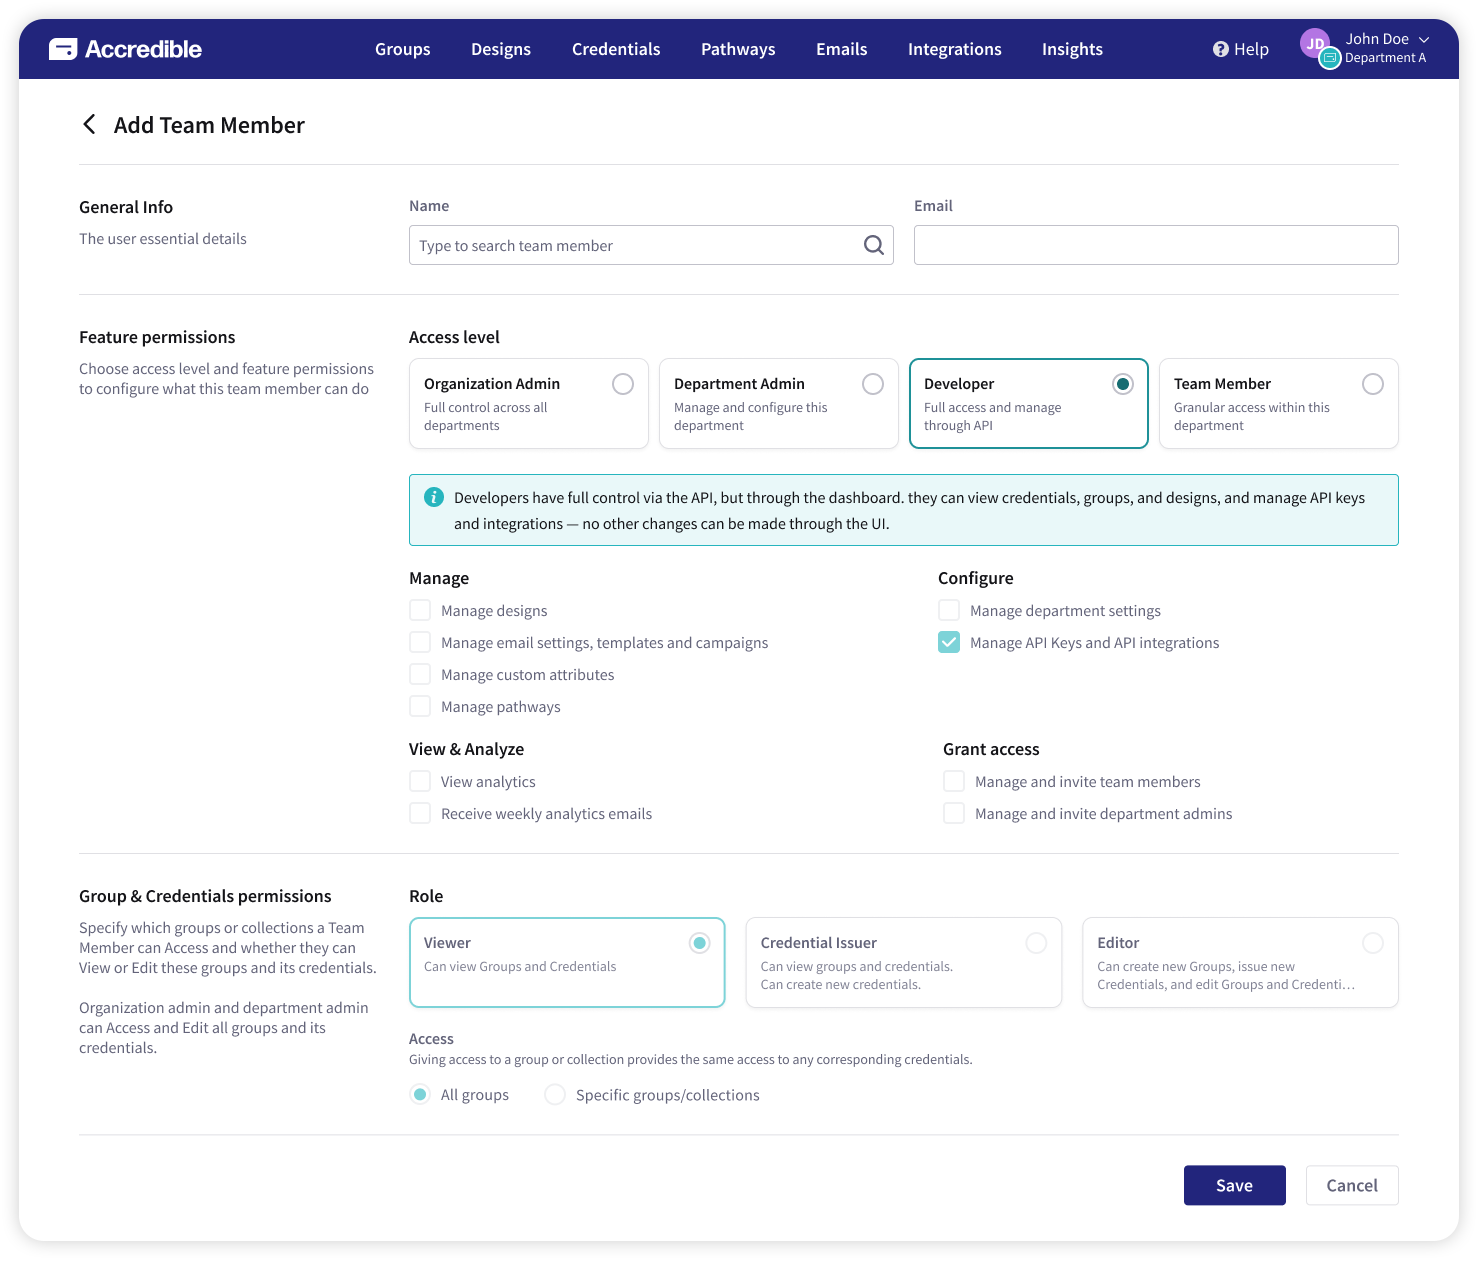Open the Designs menu
1479x1261 pixels.
501,49
